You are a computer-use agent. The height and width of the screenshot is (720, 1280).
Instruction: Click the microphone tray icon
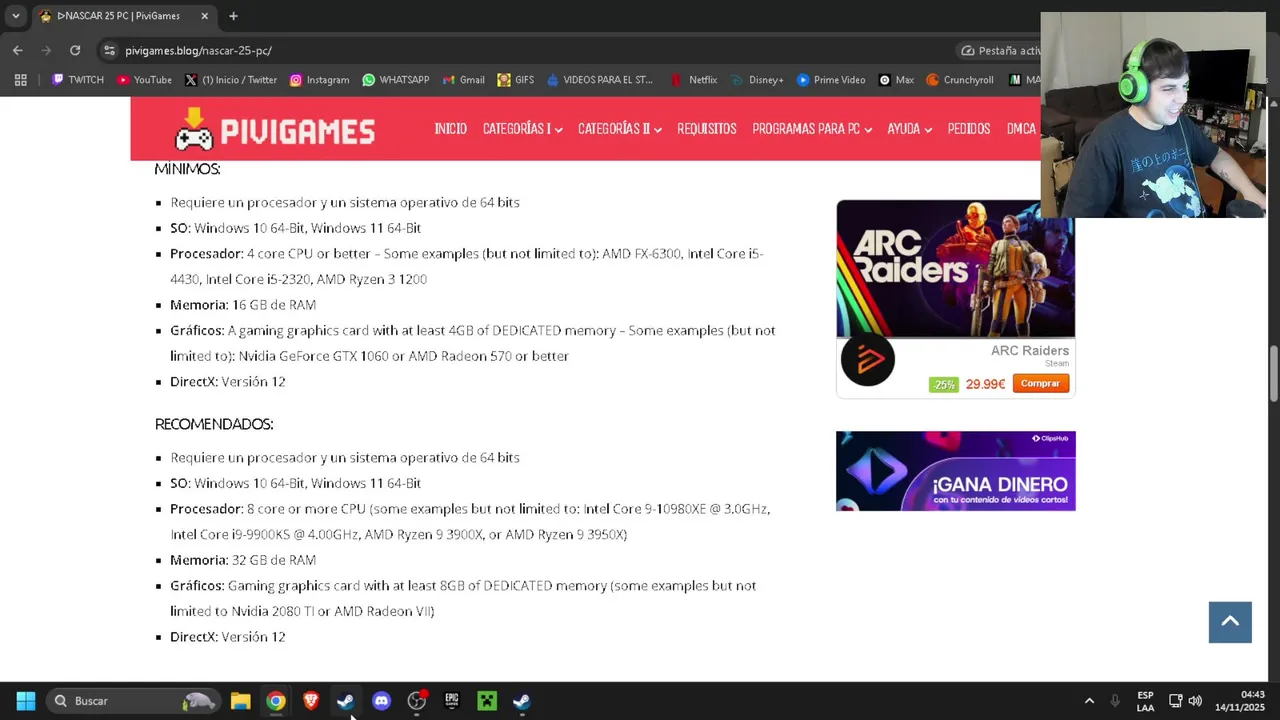pyautogui.click(x=1115, y=701)
